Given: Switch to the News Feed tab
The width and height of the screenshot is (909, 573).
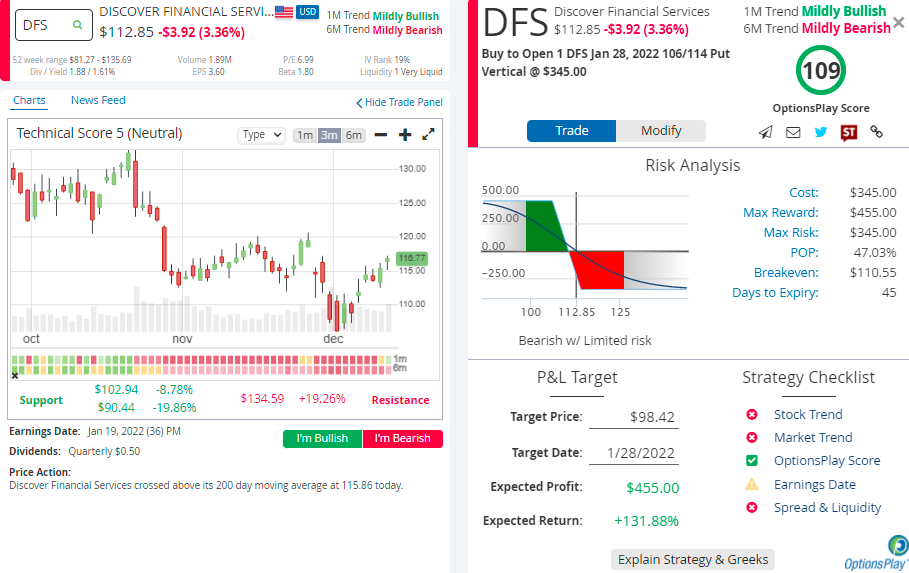Looking at the screenshot, I should 98,100.
